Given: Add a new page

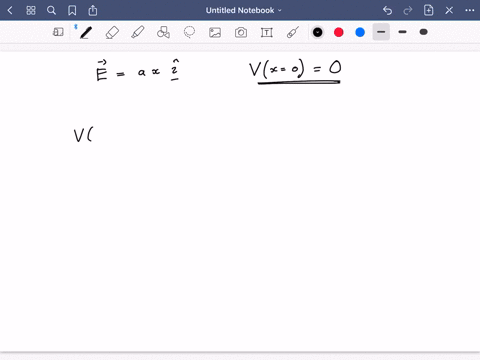Looking at the screenshot, I should point(428,10).
